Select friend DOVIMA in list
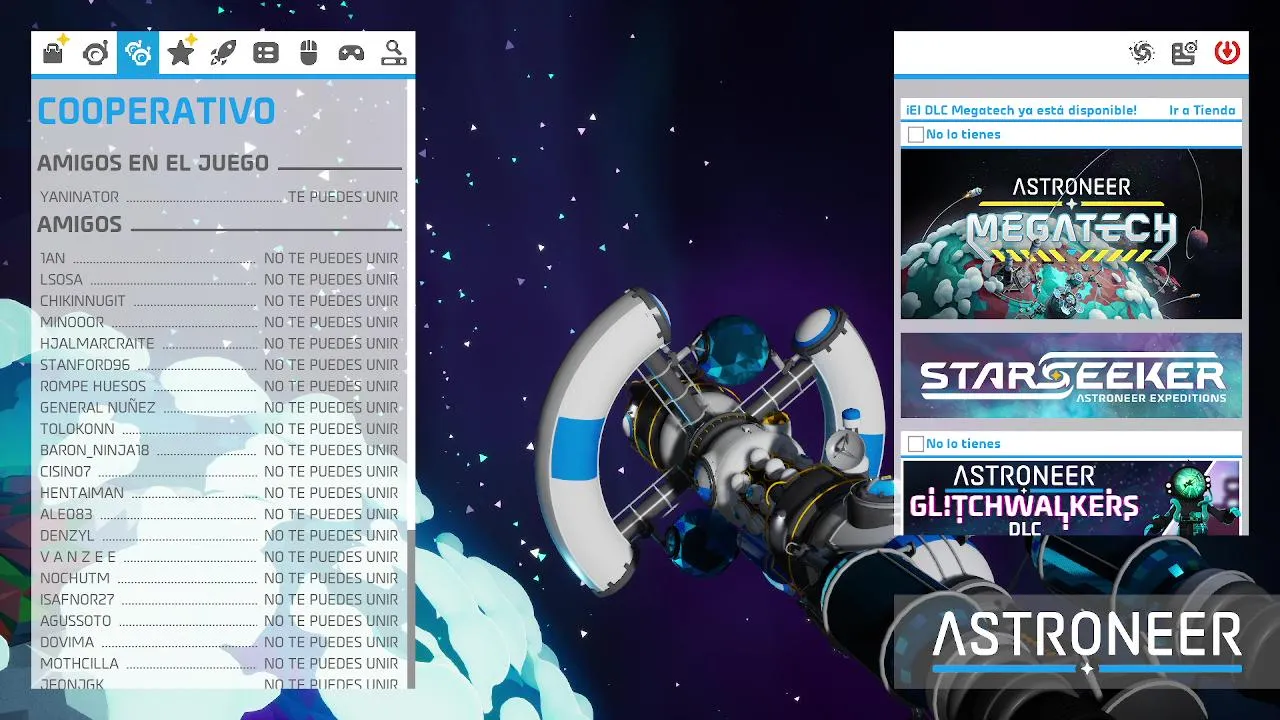This screenshot has width=1280, height=720. click(219, 642)
